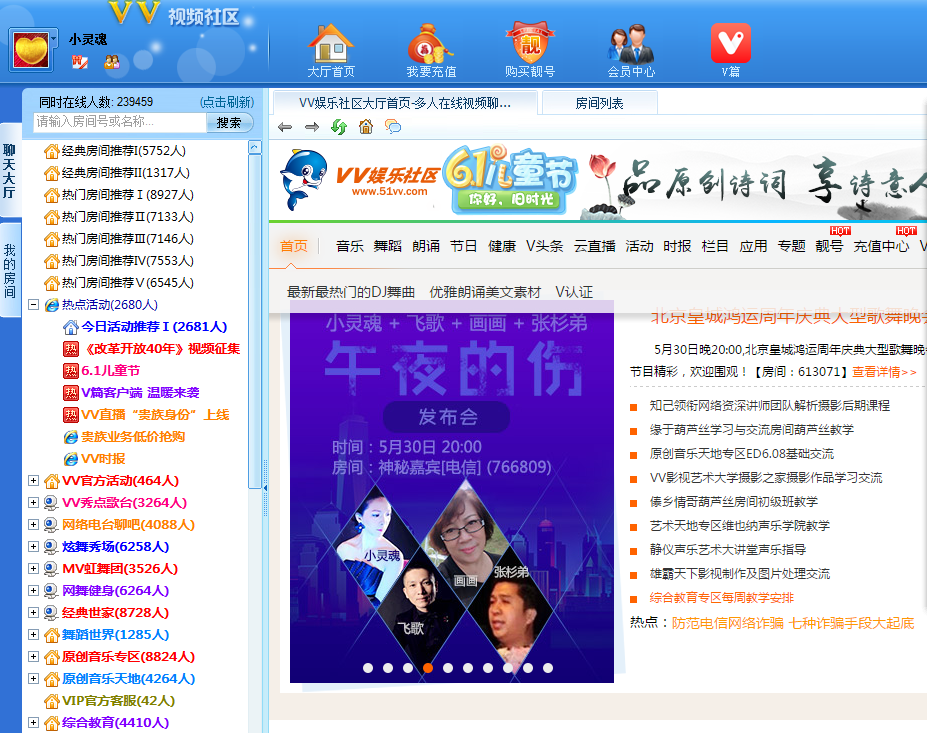Click the chat bubbles icon in browser toolbar
927x733 pixels.
(393, 127)
